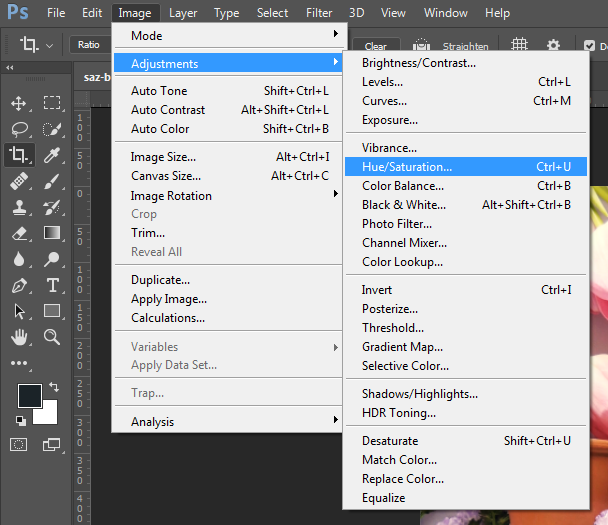Select the Horizontal Type tool
Image resolution: width=608 pixels, height=525 pixels.
(x=52, y=285)
